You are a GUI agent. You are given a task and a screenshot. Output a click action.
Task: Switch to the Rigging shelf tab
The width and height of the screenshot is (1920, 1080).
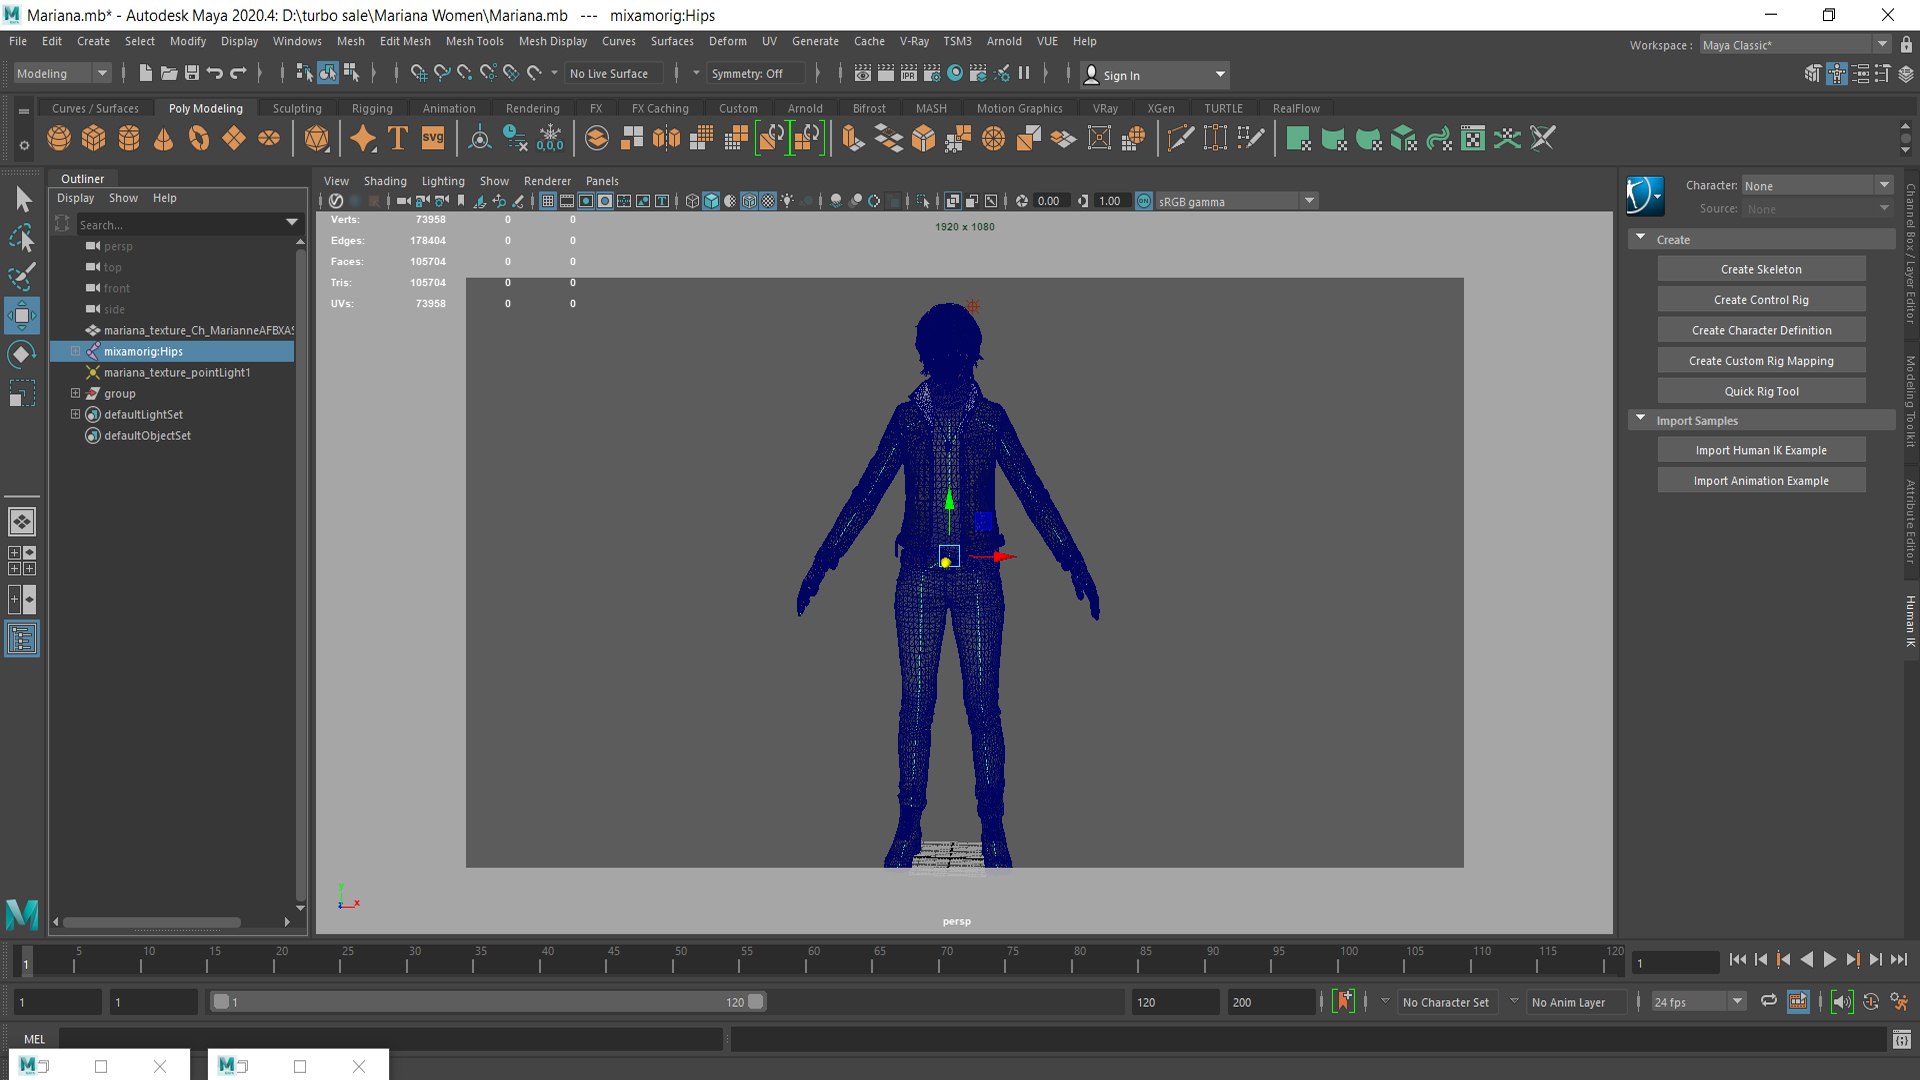coord(372,108)
